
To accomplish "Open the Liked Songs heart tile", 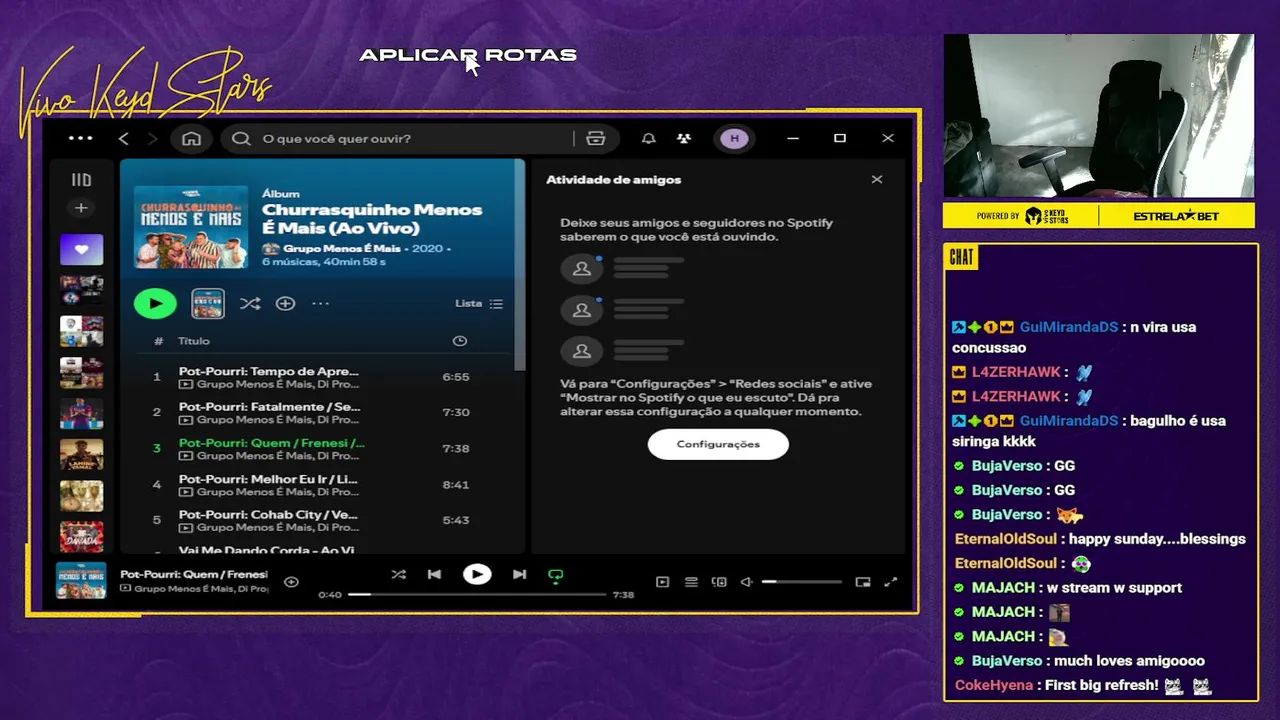I will point(81,250).
